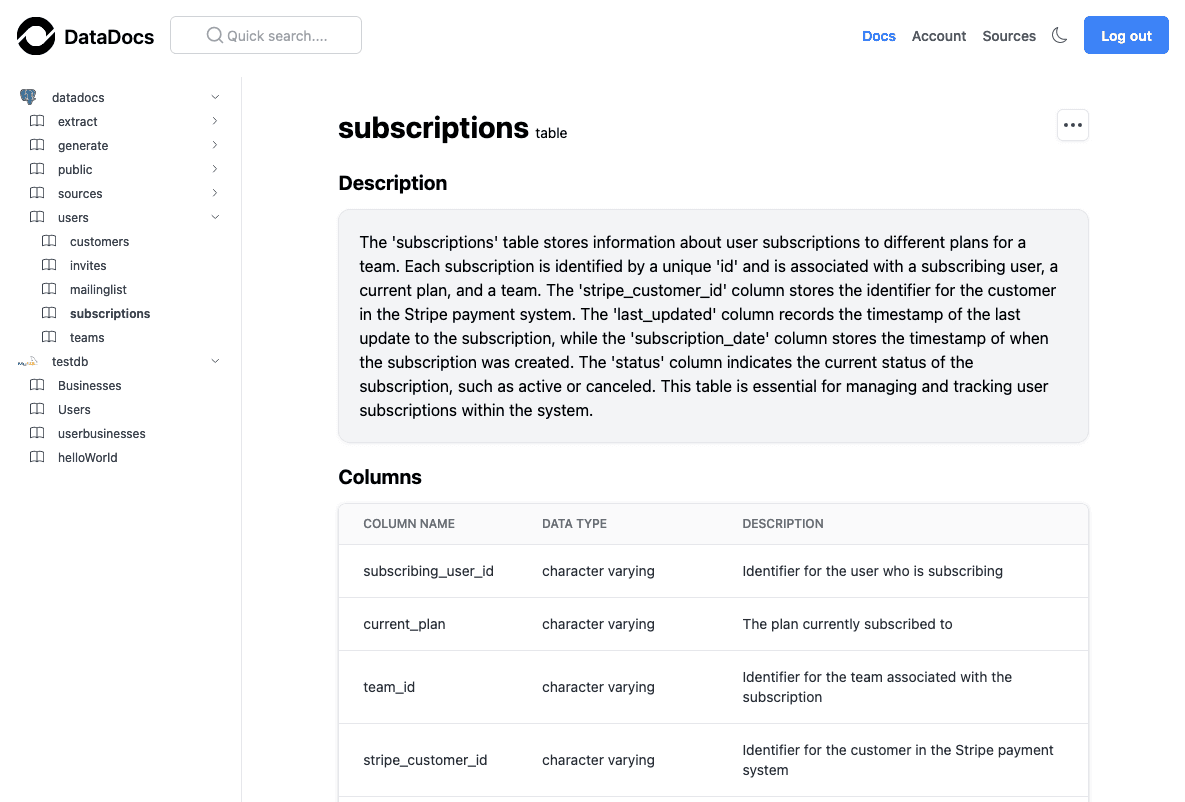The width and height of the screenshot is (1185, 802).
Task: Click the book icon beside the public schema
Action: point(34,169)
